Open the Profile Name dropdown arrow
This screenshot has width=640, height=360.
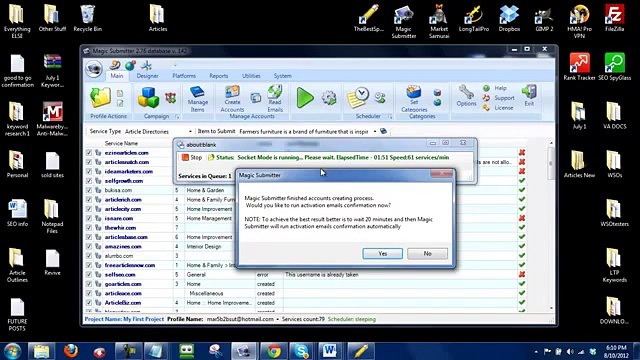[278, 319]
